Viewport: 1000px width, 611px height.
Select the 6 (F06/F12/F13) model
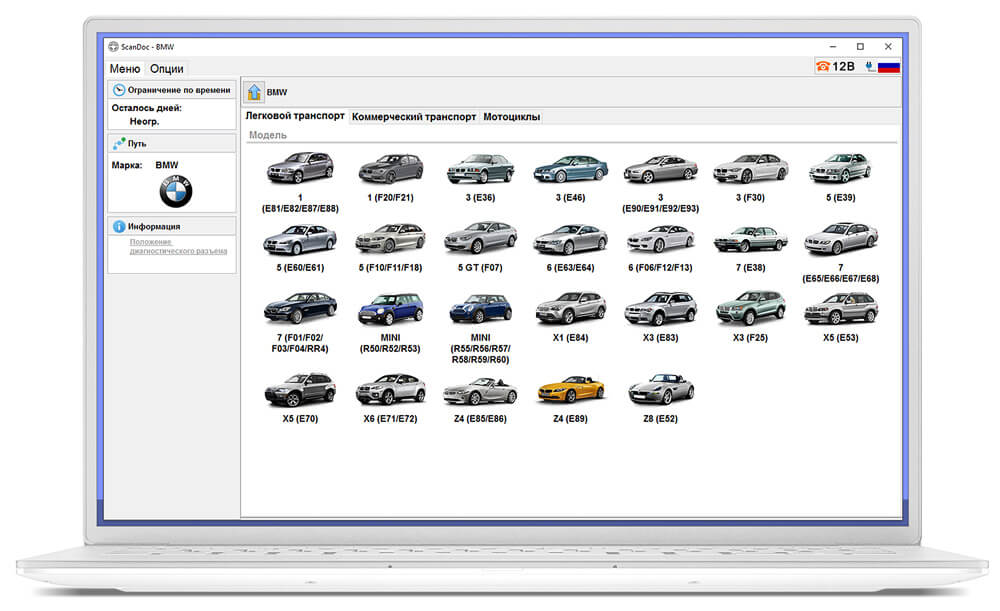(x=660, y=247)
